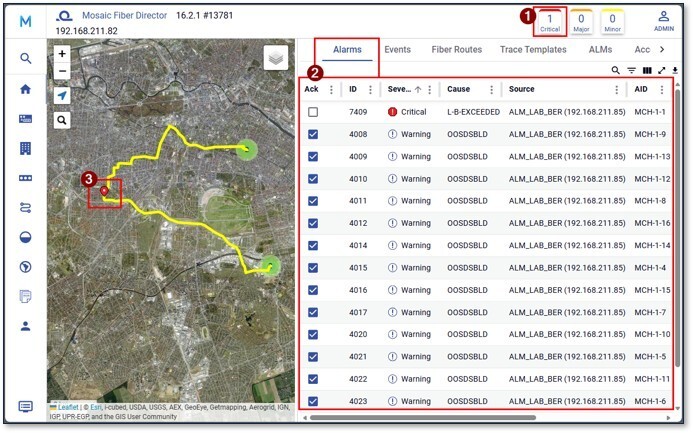The width and height of the screenshot is (693, 433).
Task: Uncheck Ack for alarm 4012
Action: click(x=313, y=223)
